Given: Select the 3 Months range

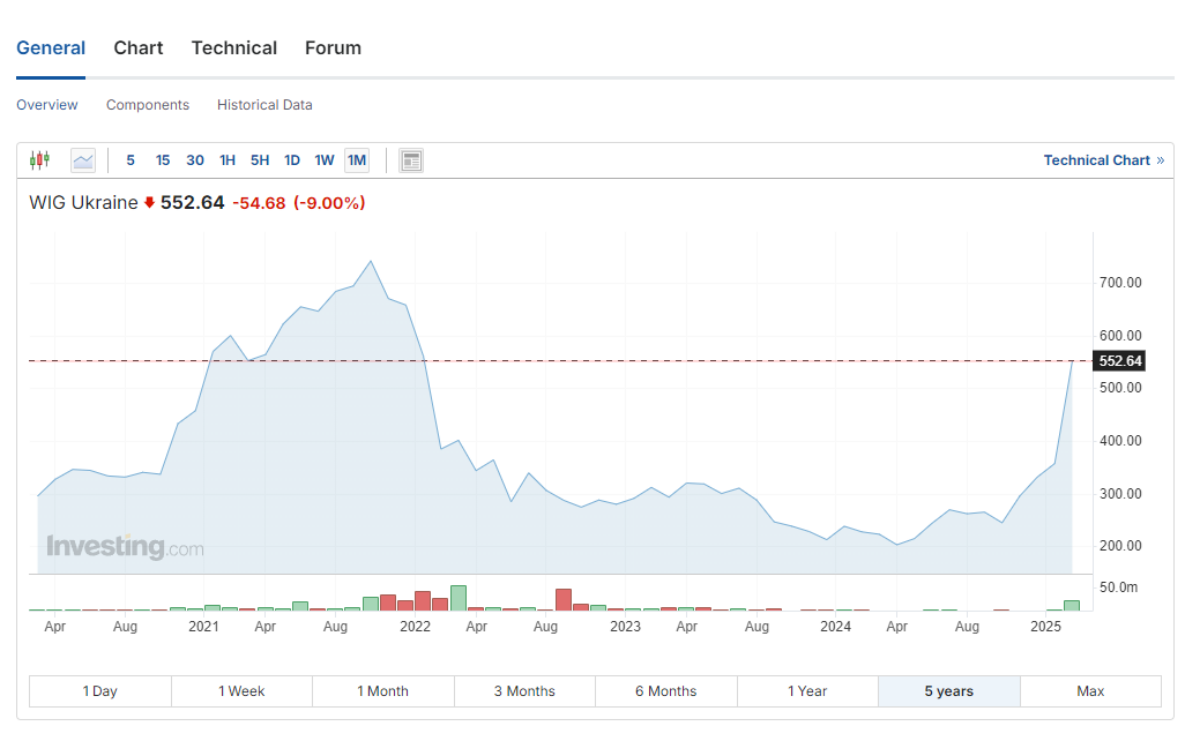Looking at the screenshot, I should coord(524,691).
